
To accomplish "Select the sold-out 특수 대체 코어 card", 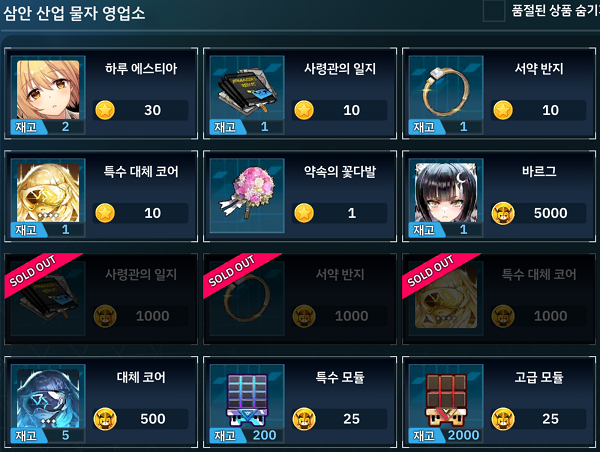I will click(499, 299).
